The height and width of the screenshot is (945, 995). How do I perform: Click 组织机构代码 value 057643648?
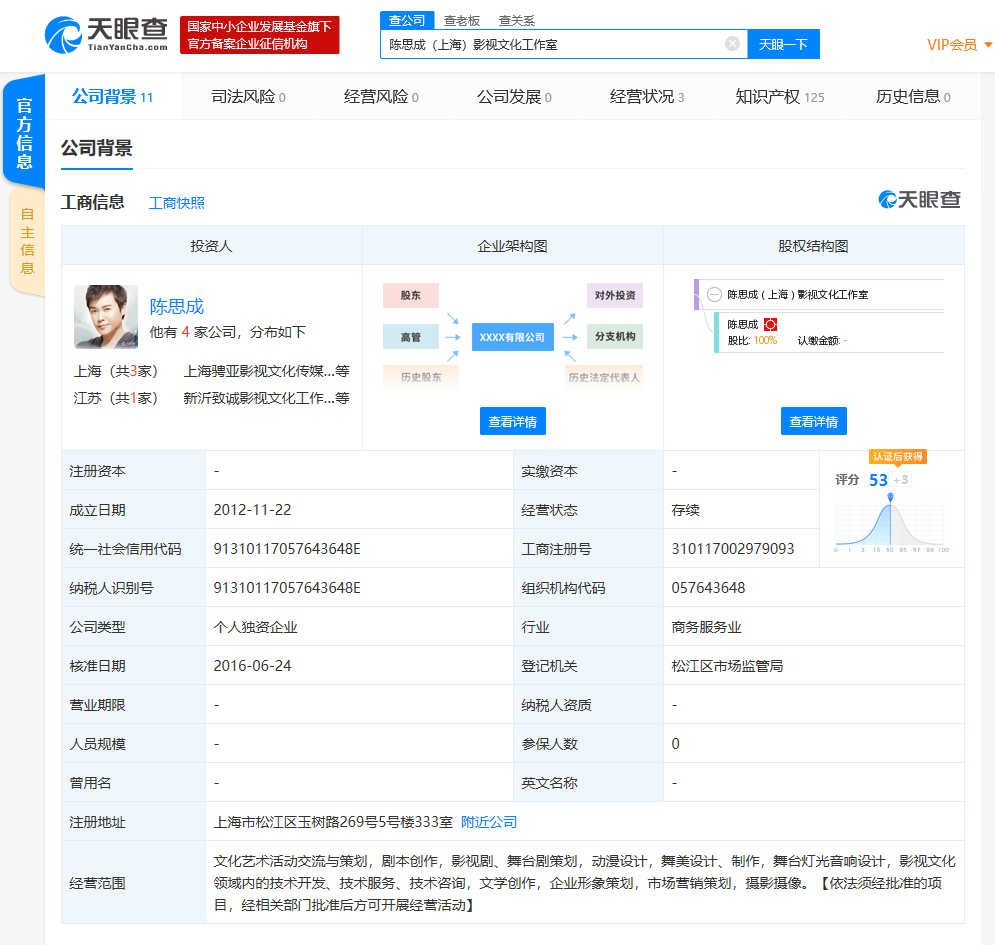pyautogui.click(x=708, y=588)
